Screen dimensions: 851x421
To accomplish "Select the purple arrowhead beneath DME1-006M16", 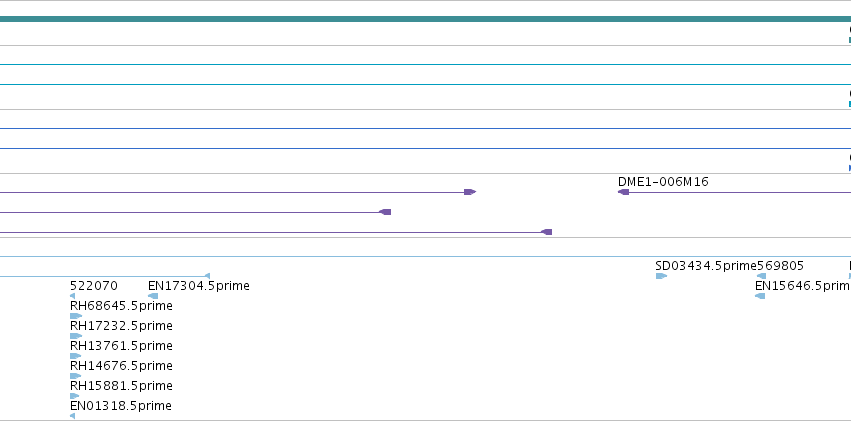I will [x=624, y=192].
